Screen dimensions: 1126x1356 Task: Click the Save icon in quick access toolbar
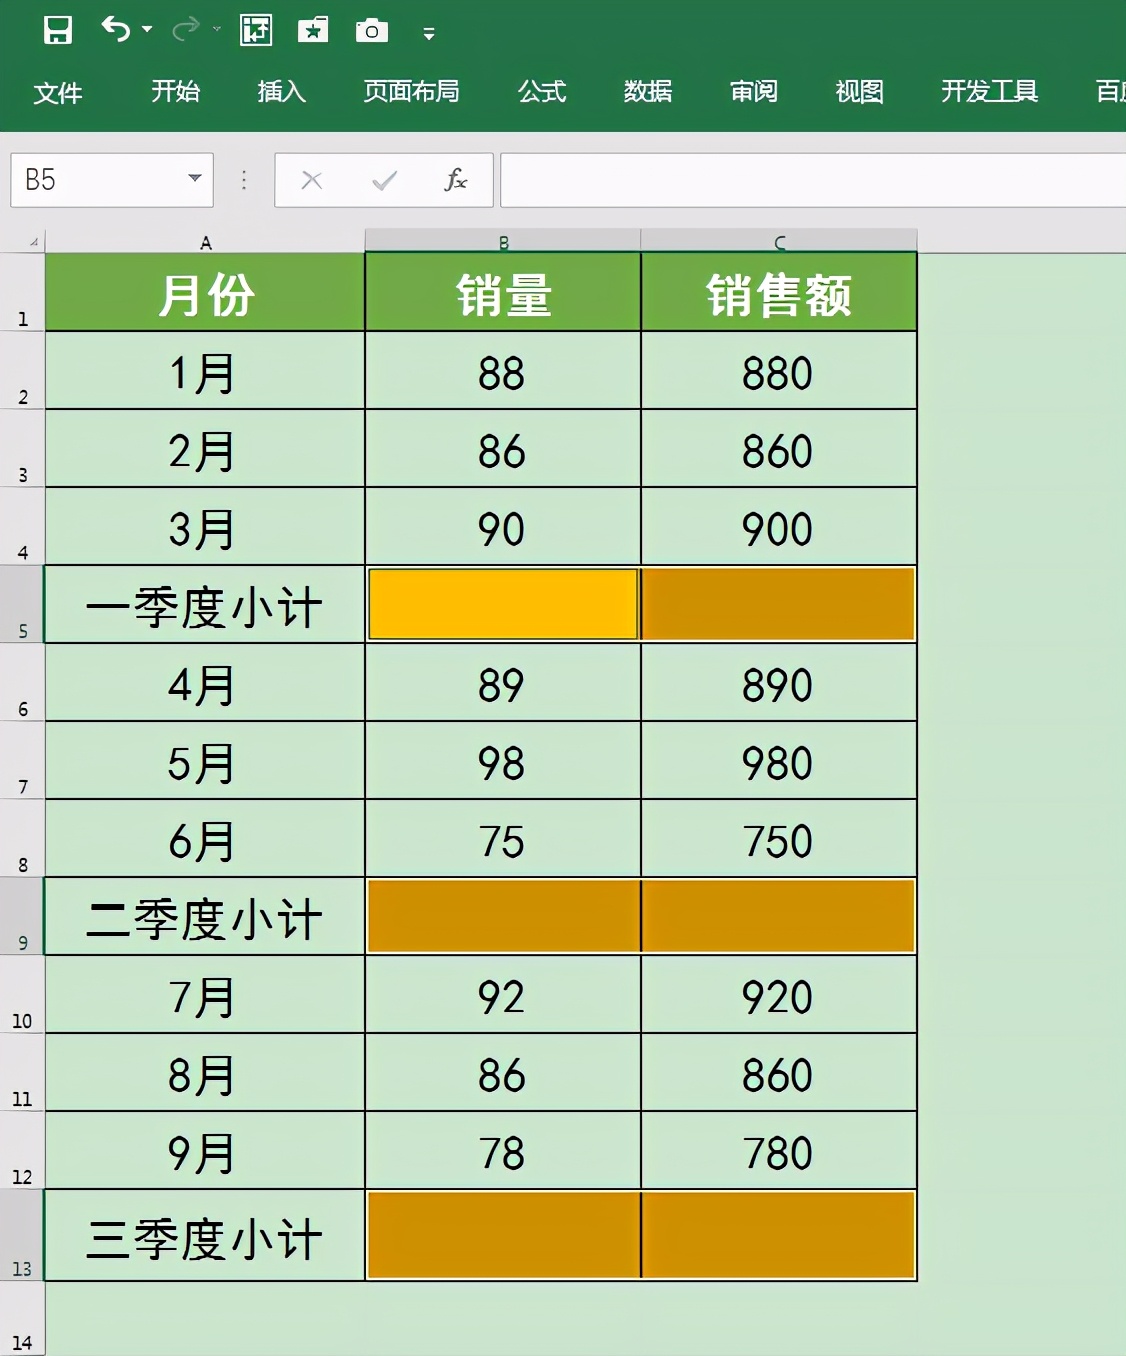(58, 30)
